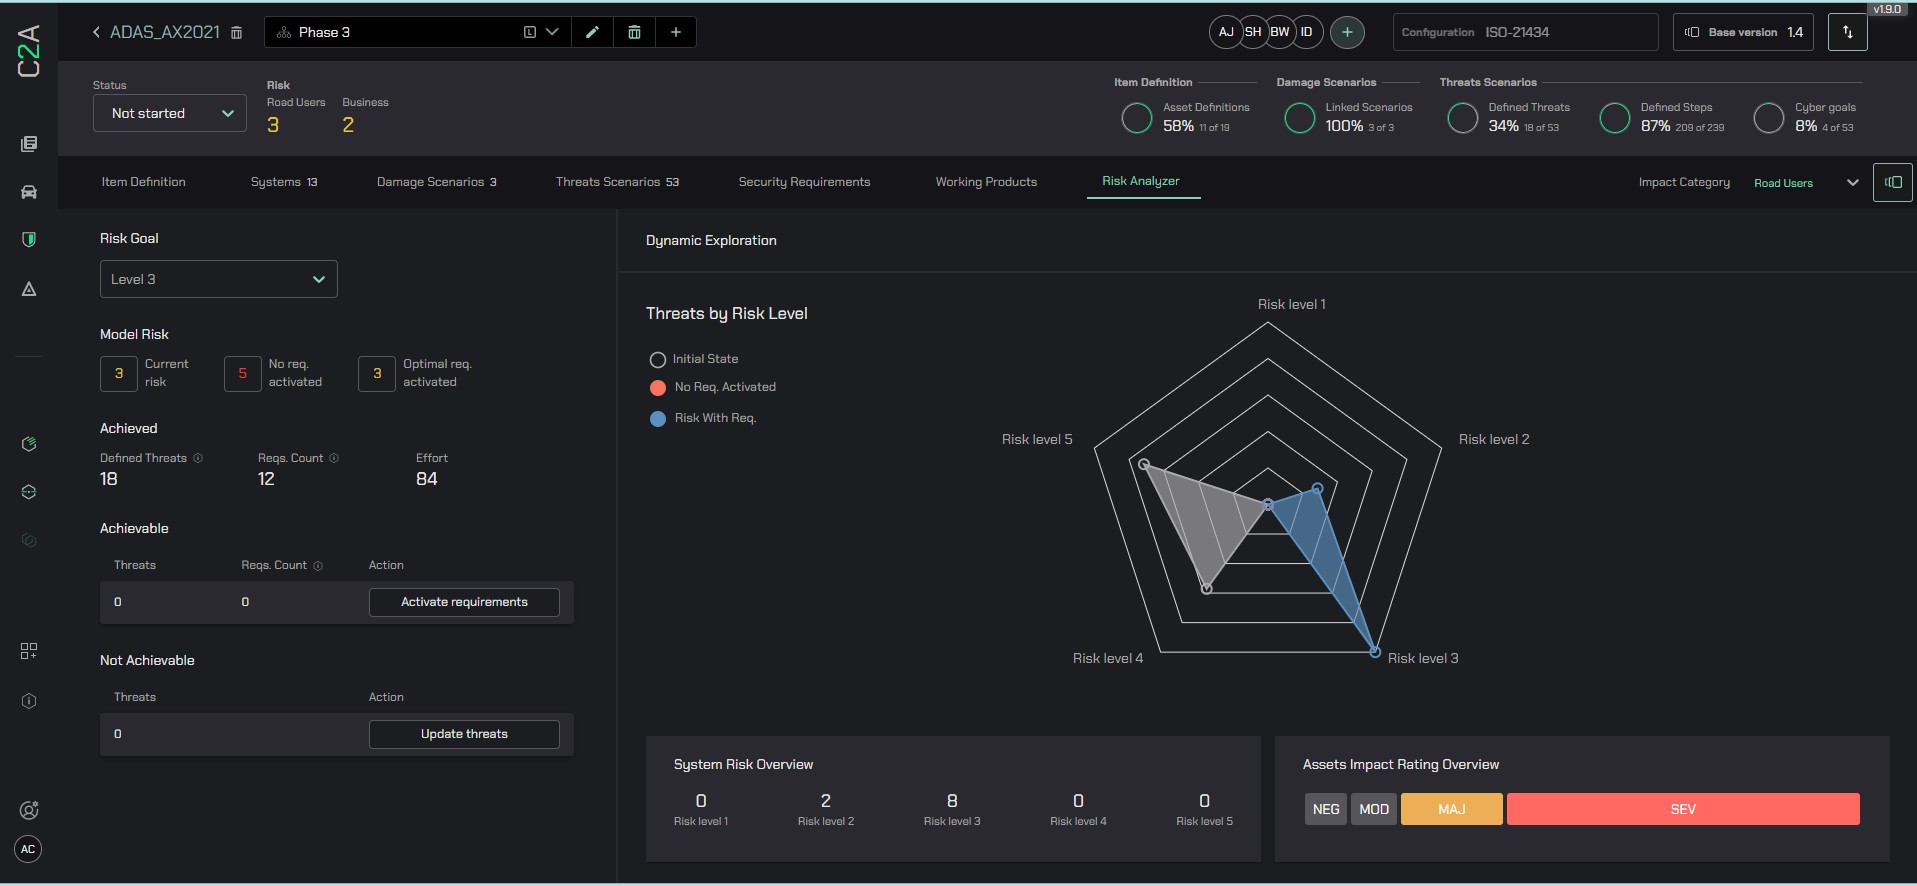1917x886 pixels.
Task: Click the BW collaborator avatar
Action: 1281,32
